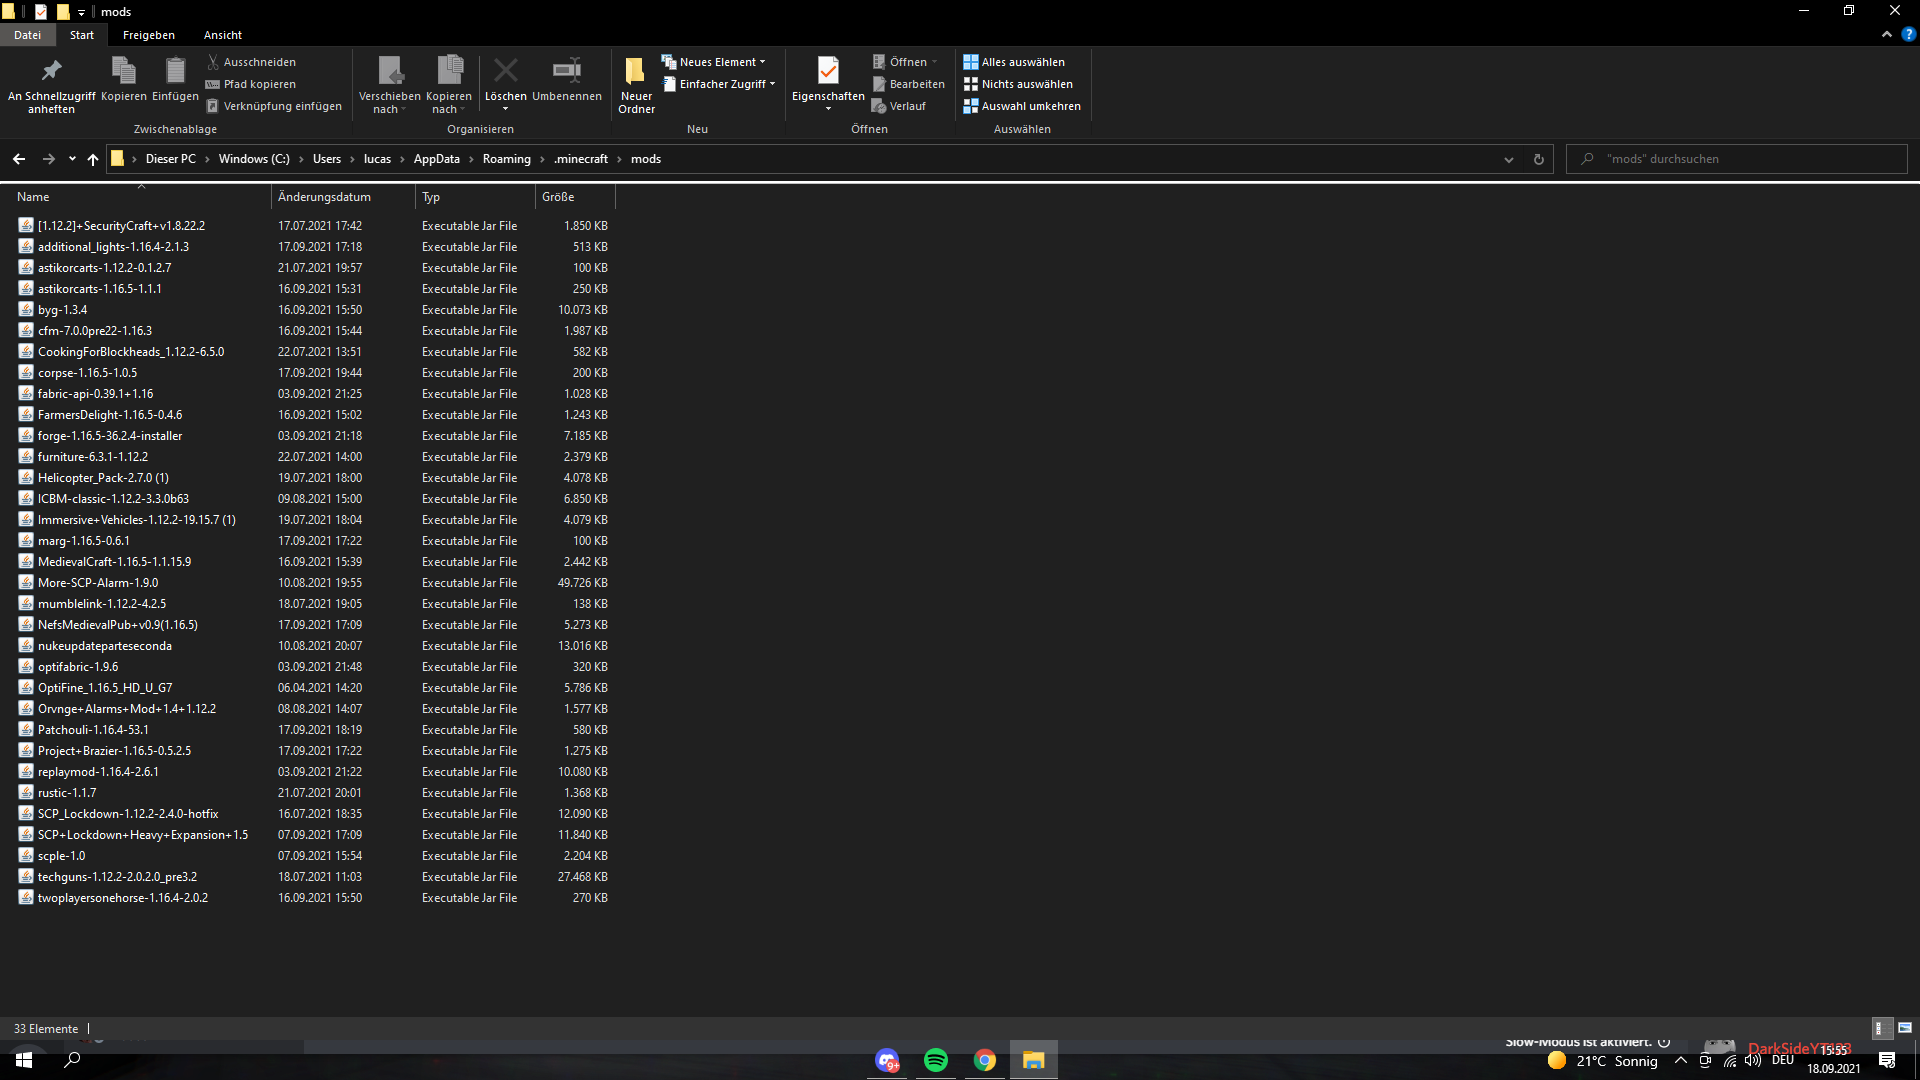Click .minecraft breadcrumb

[581, 159]
